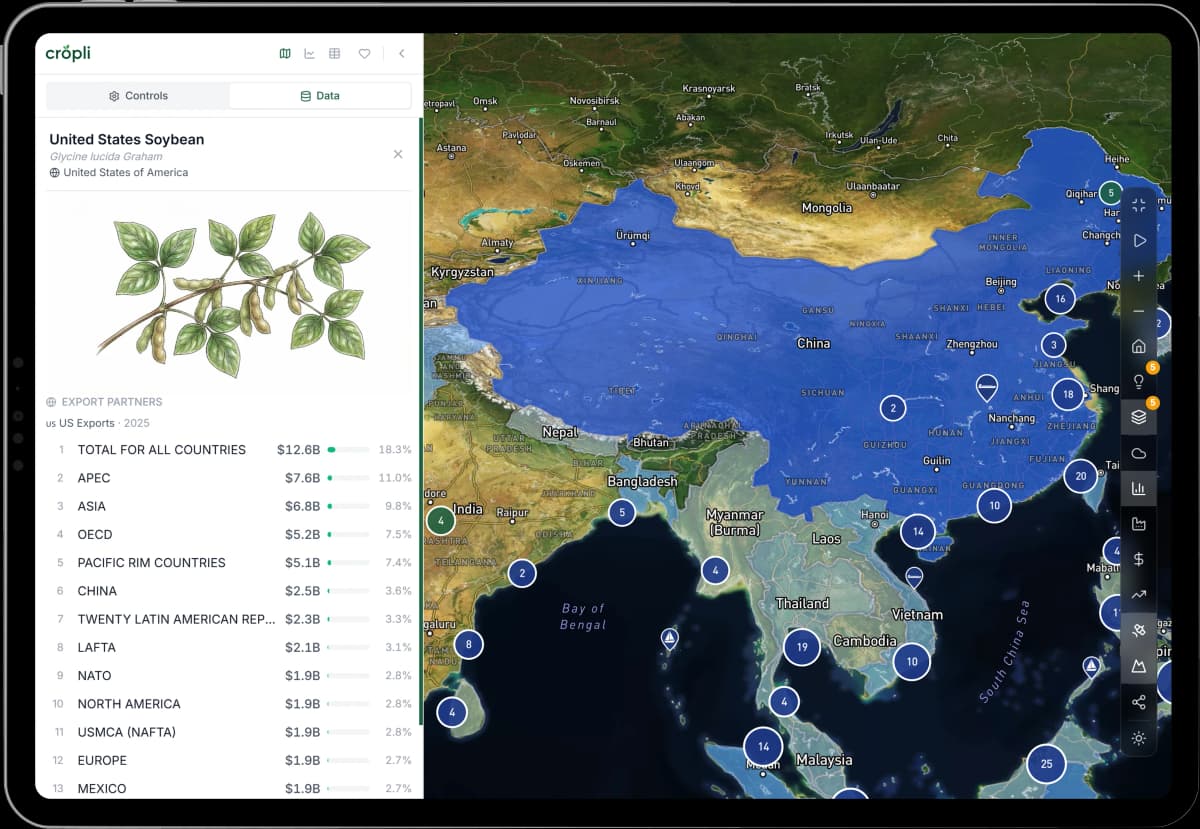Click the home icon on map toolbar
Viewport: 1200px width, 829px height.
click(x=1139, y=347)
